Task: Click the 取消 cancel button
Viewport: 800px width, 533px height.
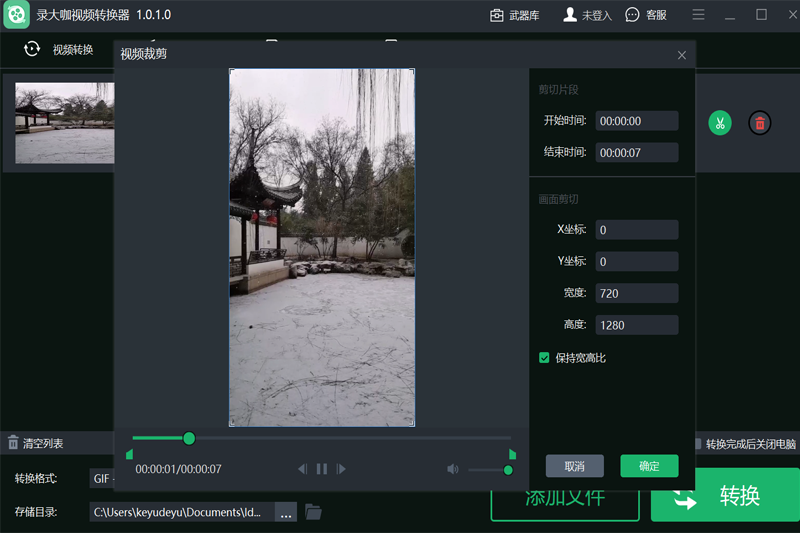Action: click(574, 466)
